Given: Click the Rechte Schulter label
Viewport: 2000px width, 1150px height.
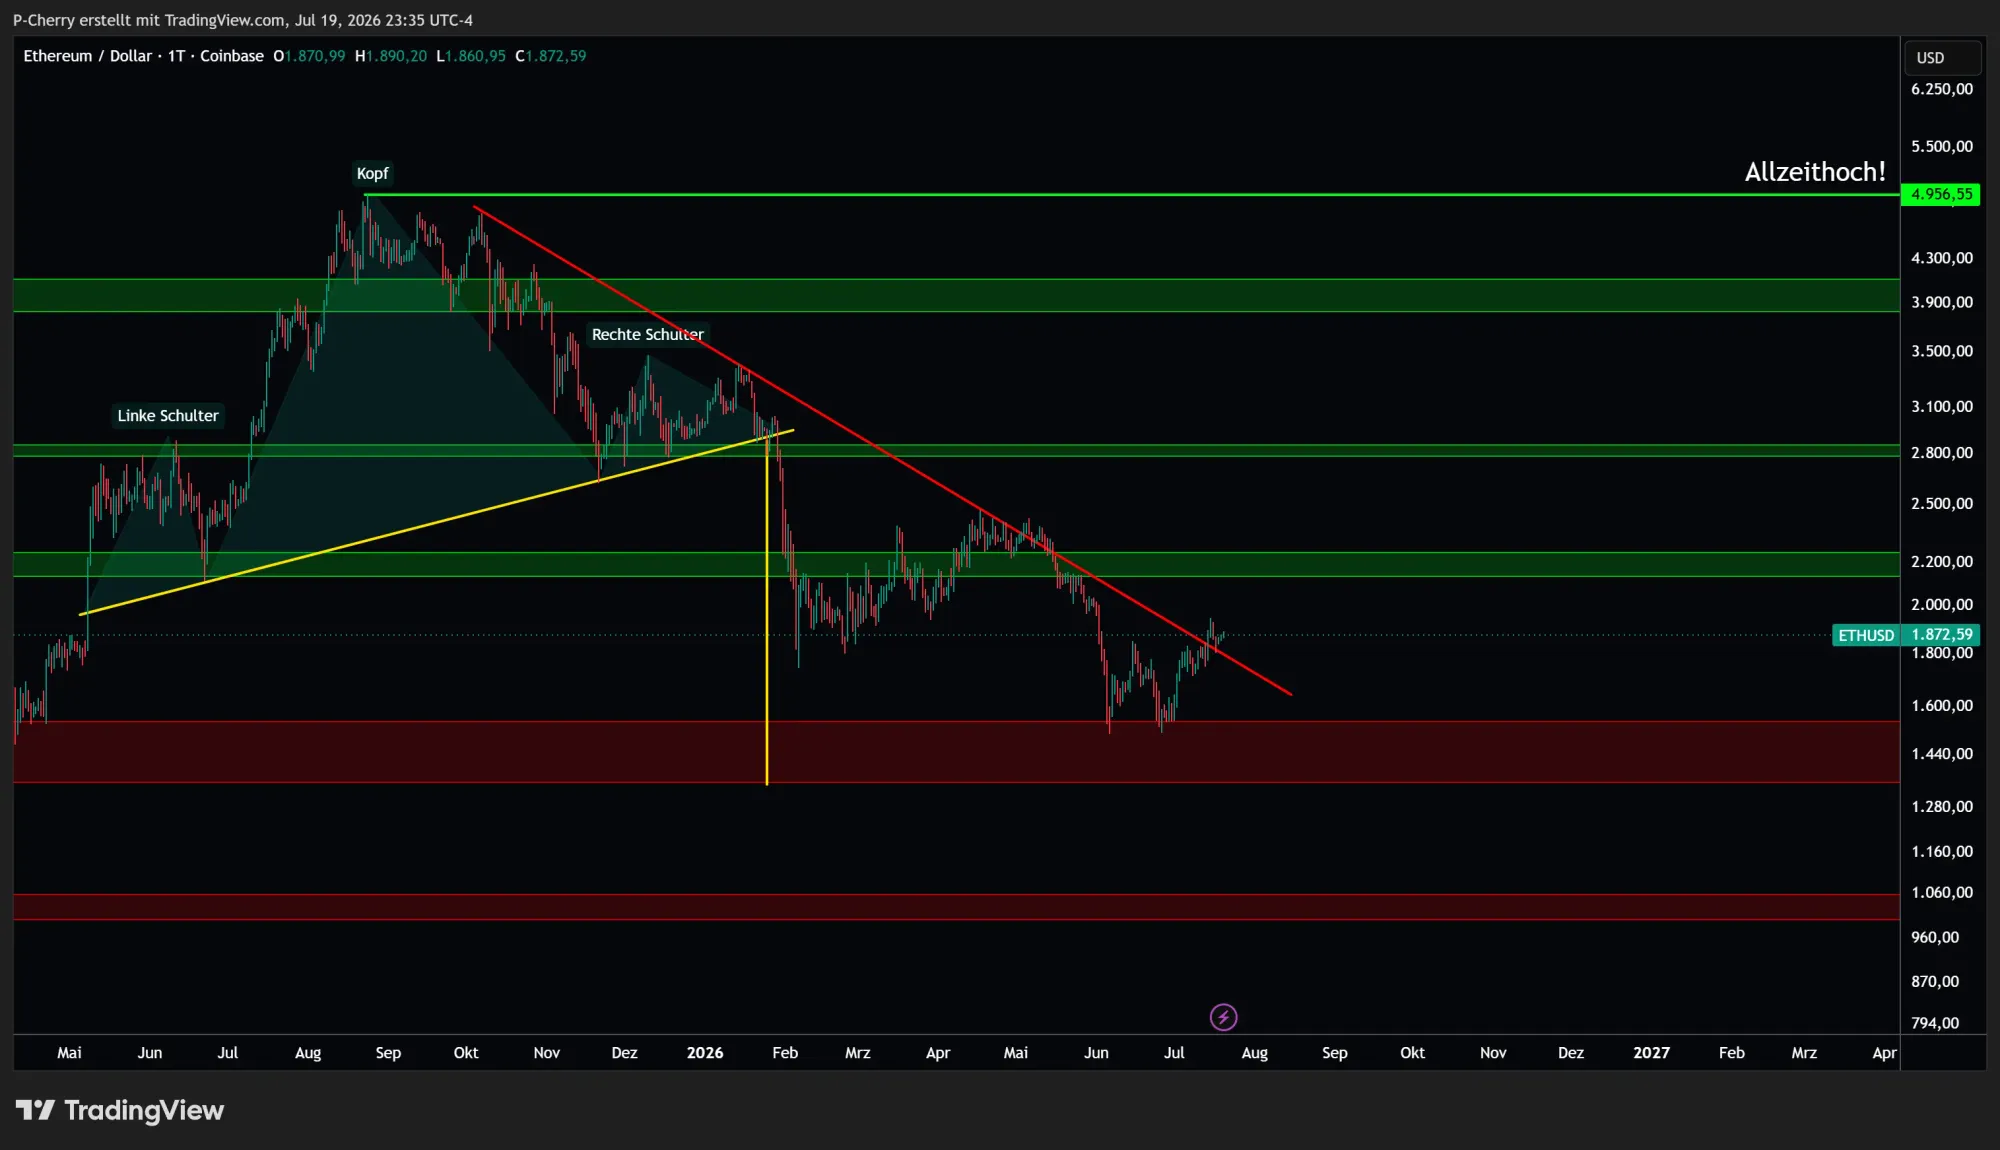Looking at the screenshot, I should (x=647, y=334).
